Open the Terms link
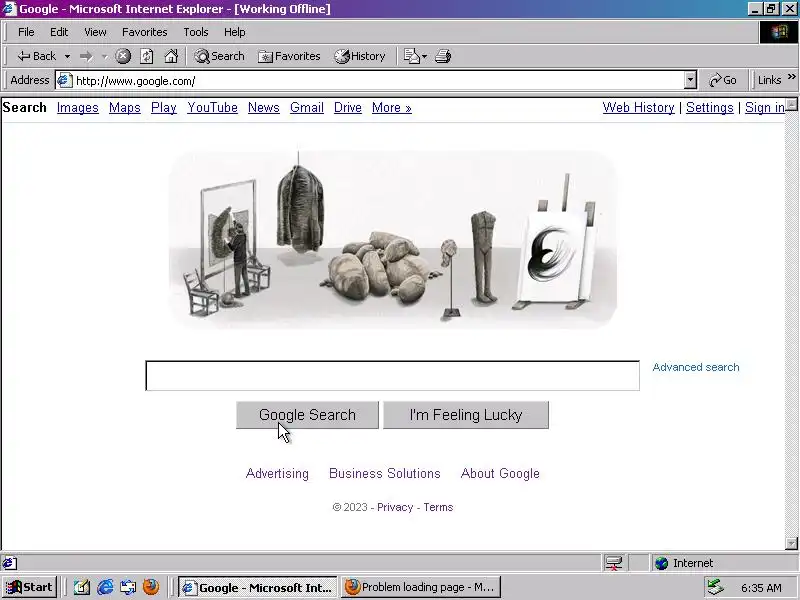The image size is (800, 600). pyautogui.click(x=438, y=507)
